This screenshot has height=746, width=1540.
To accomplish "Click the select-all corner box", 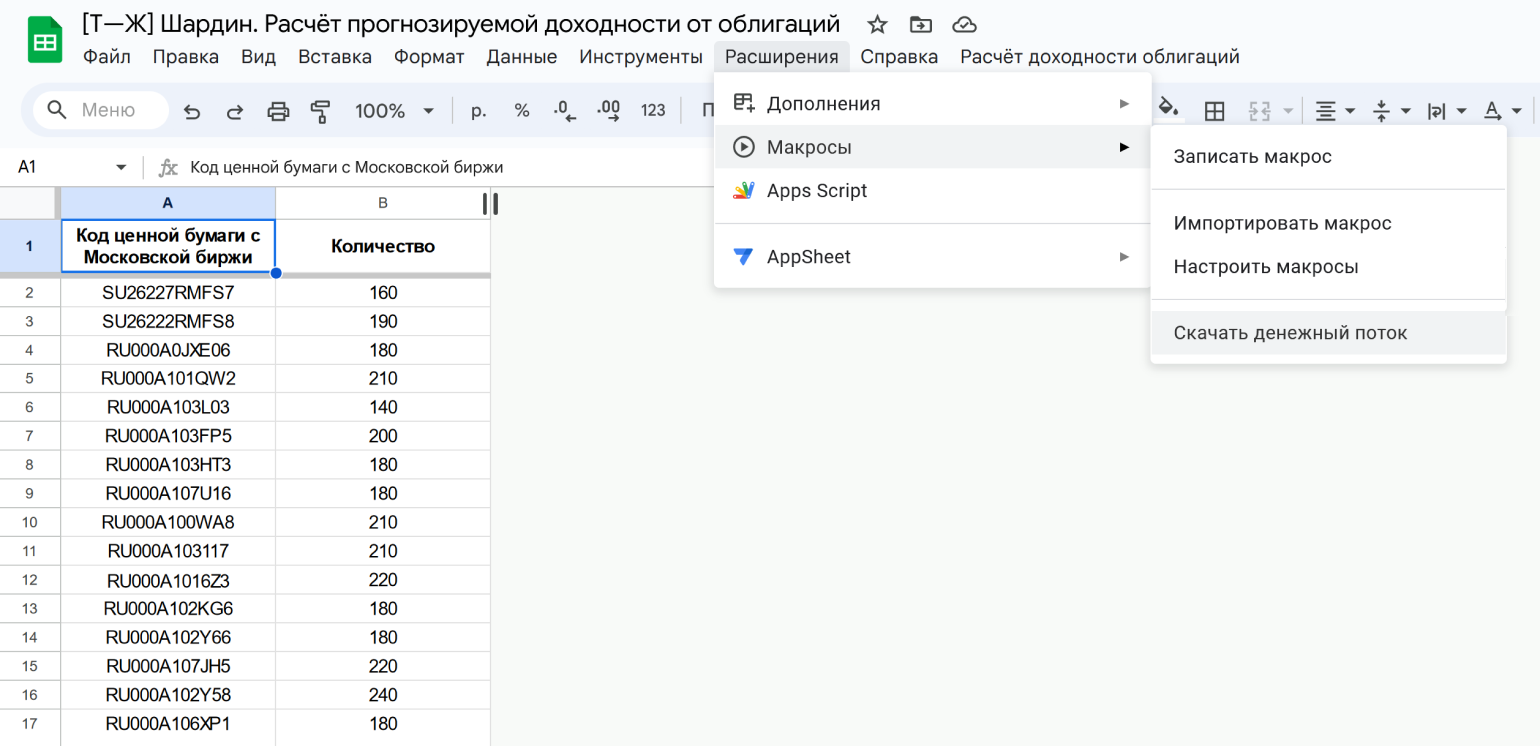I will (29, 203).
